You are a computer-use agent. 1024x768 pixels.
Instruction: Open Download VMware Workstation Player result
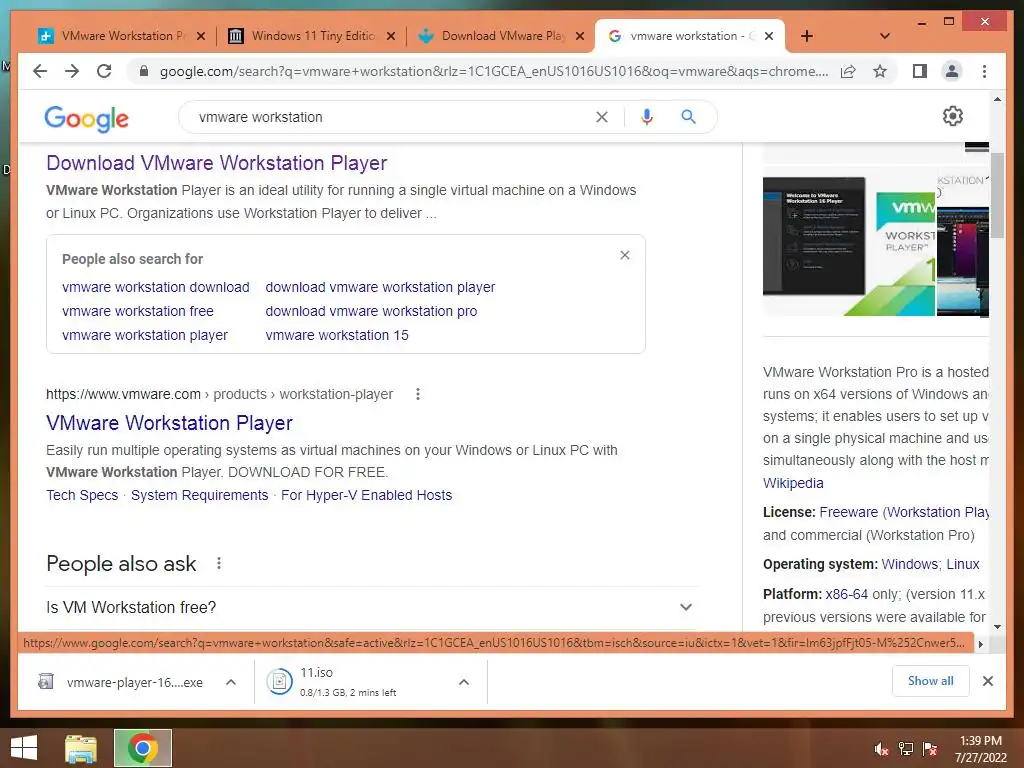click(217, 163)
